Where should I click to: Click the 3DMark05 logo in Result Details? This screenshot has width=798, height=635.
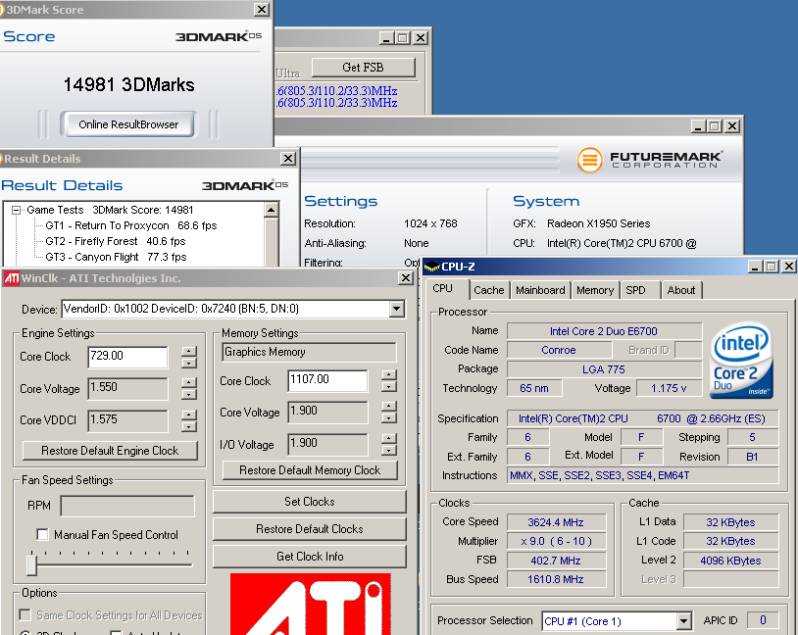pyautogui.click(x=245, y=185)
